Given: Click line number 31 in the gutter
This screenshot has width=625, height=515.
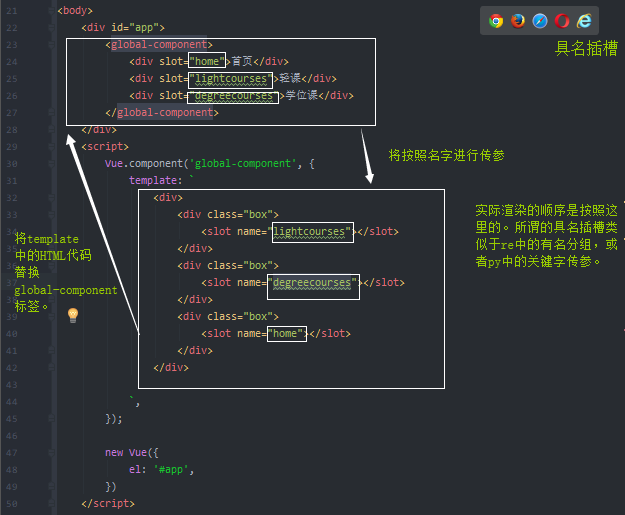Looking at the screenshot, I should pos(12,181).
